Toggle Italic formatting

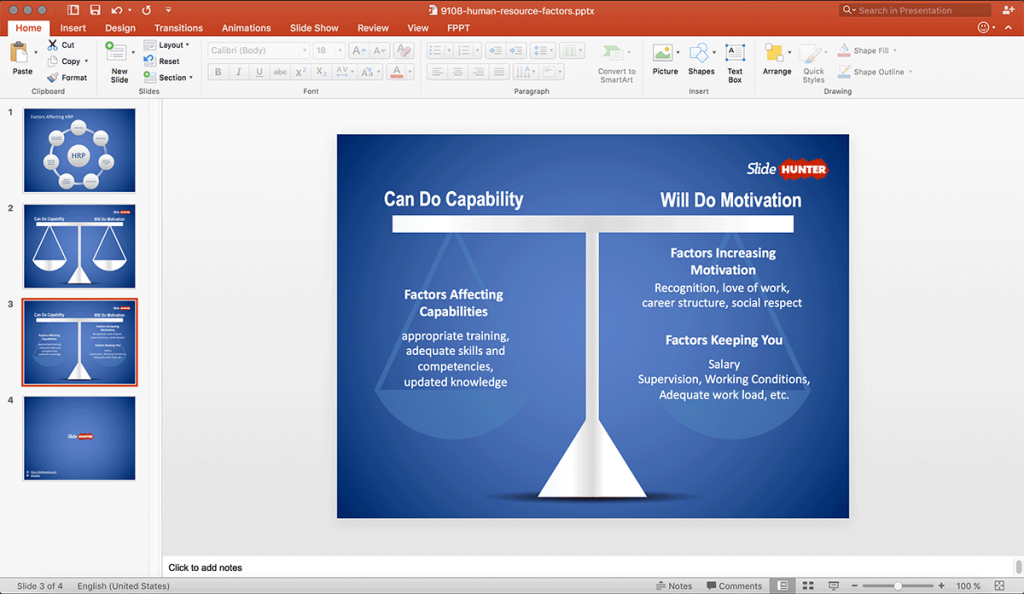[238, 72]
